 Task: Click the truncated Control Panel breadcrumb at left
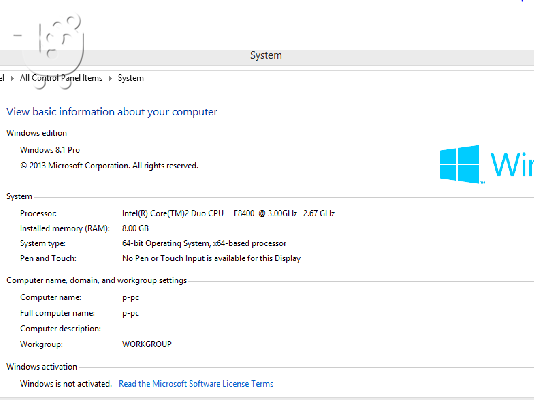tap(2, 78)
